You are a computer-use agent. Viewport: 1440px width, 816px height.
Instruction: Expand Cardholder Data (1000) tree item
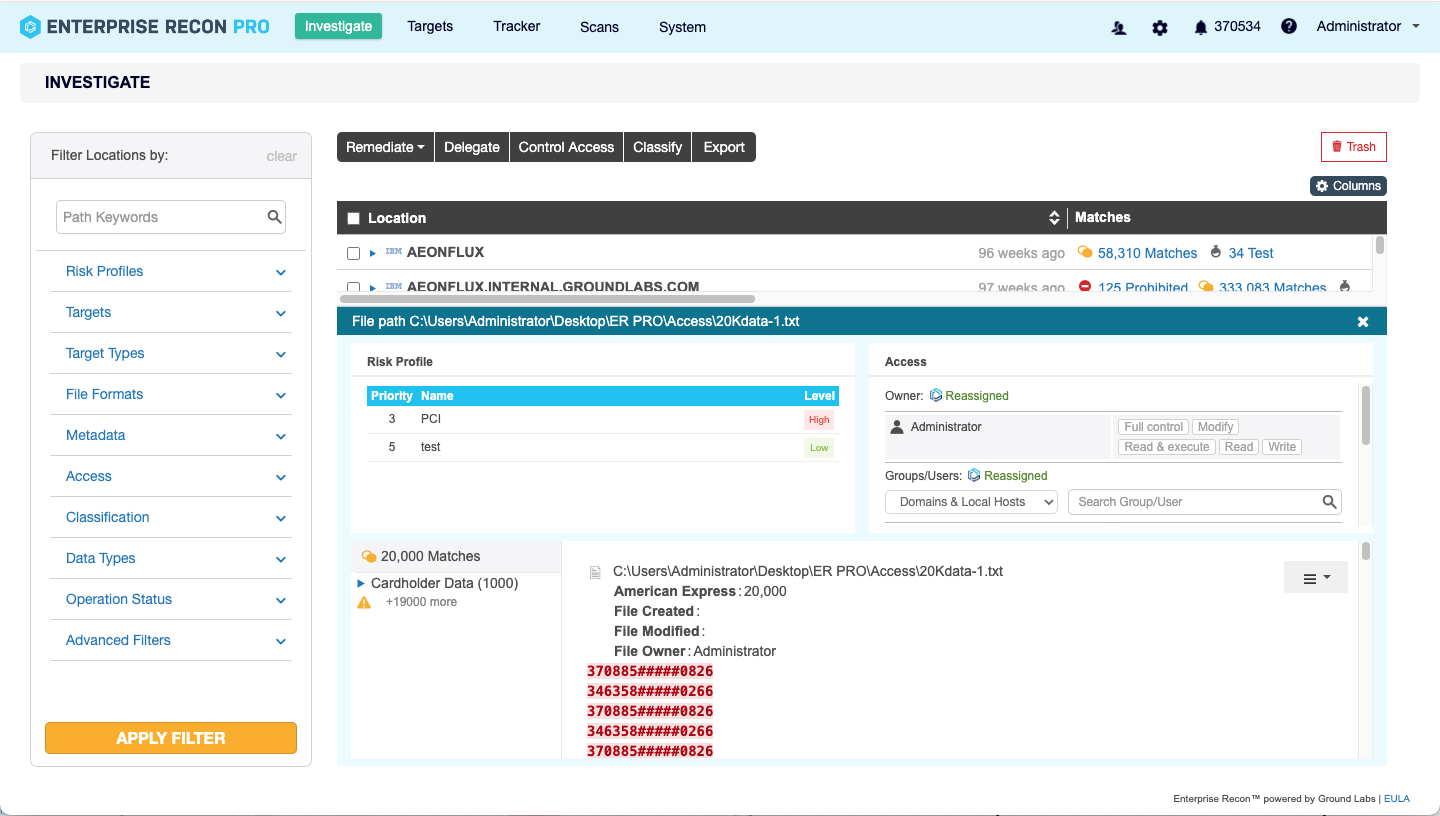click(361, 583)
